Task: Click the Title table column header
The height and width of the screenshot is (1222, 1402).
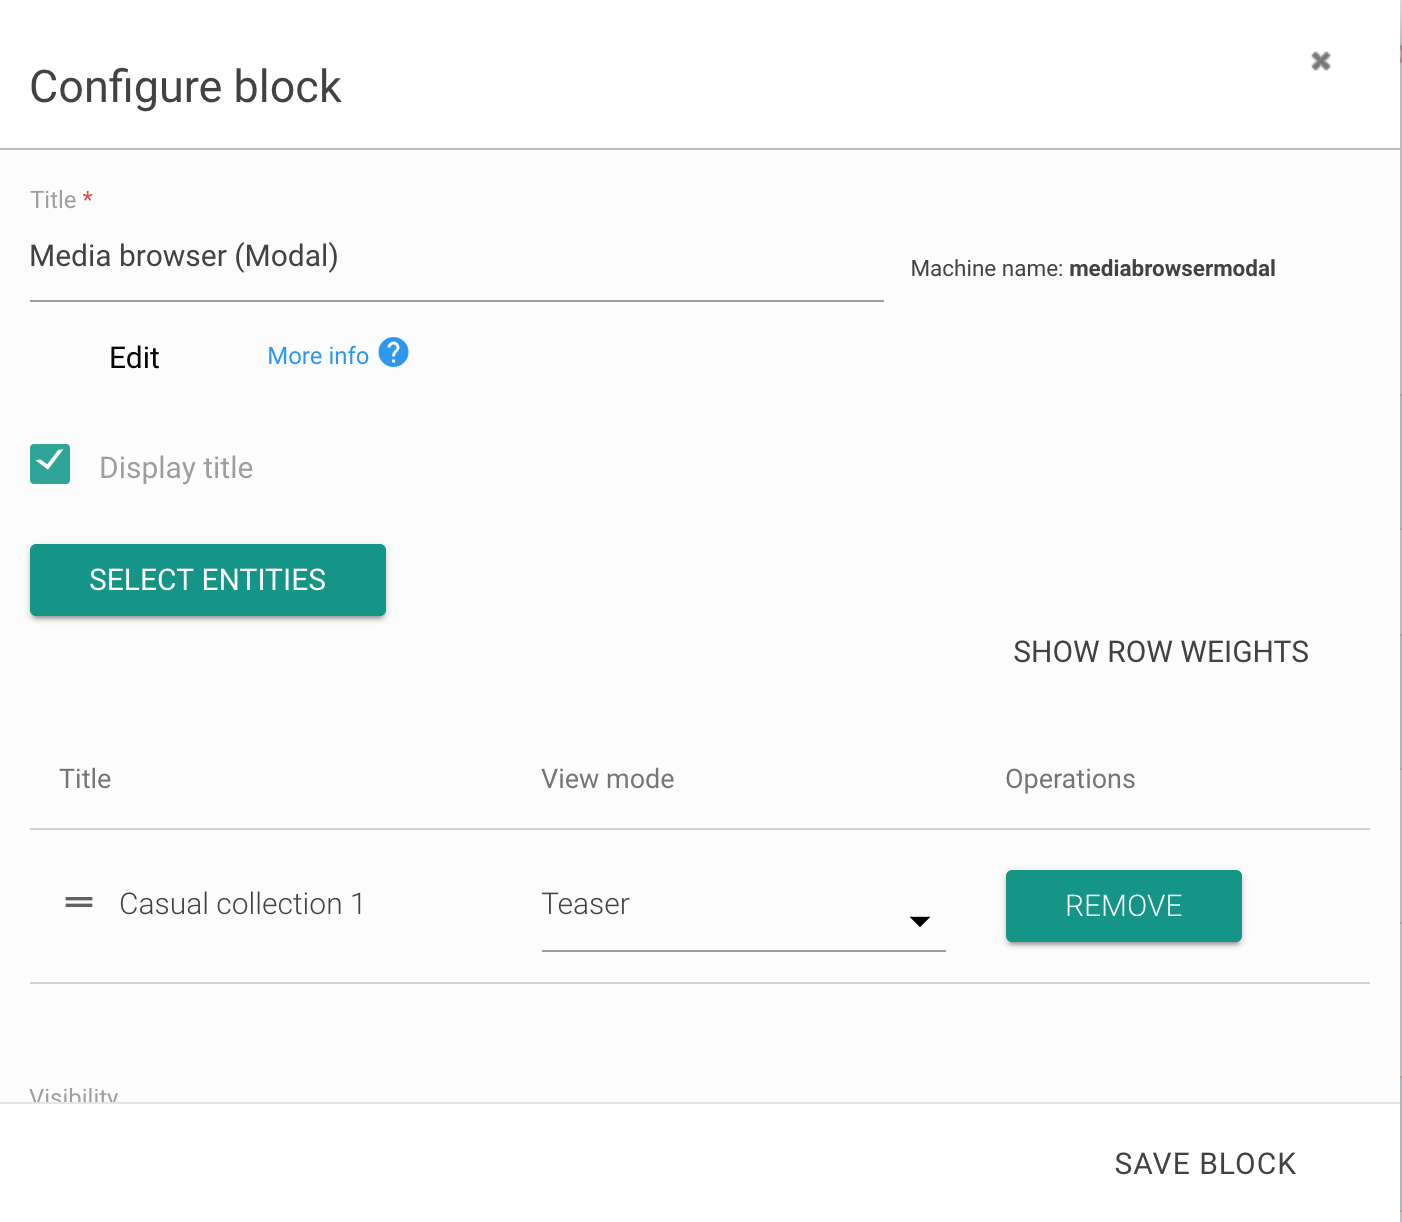Action: click(85, 779)
